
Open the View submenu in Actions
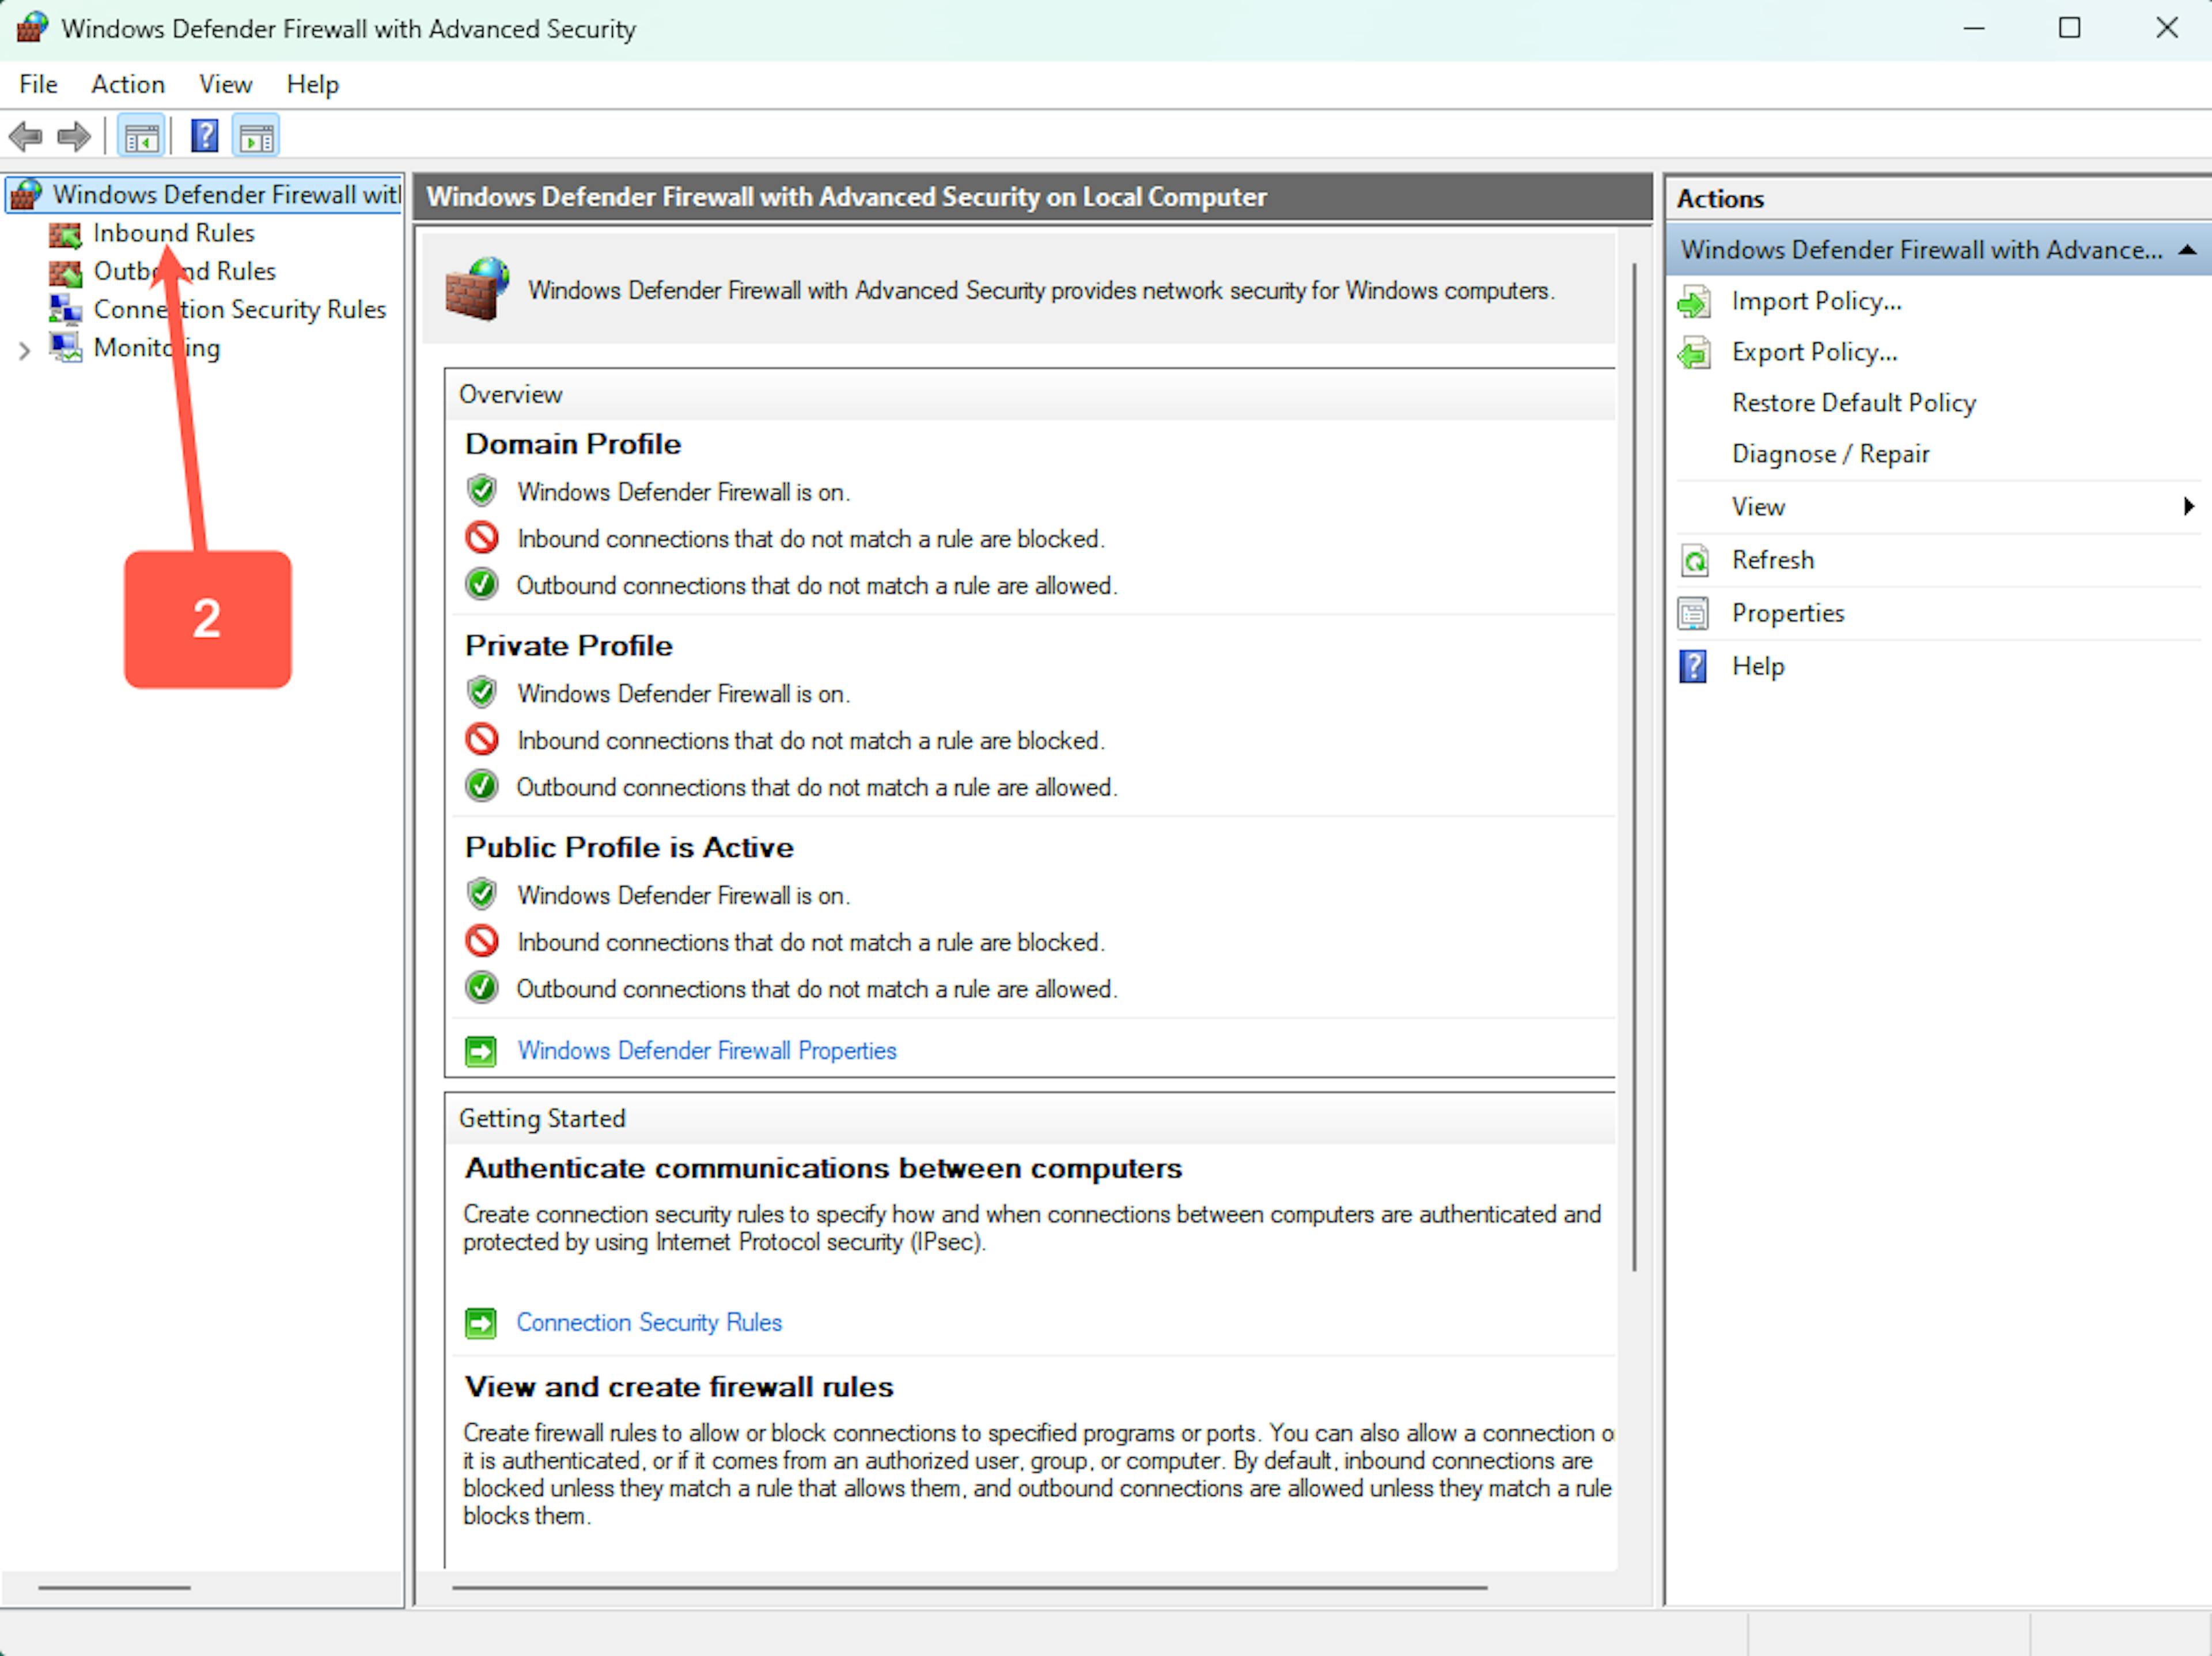(1758, 507)
